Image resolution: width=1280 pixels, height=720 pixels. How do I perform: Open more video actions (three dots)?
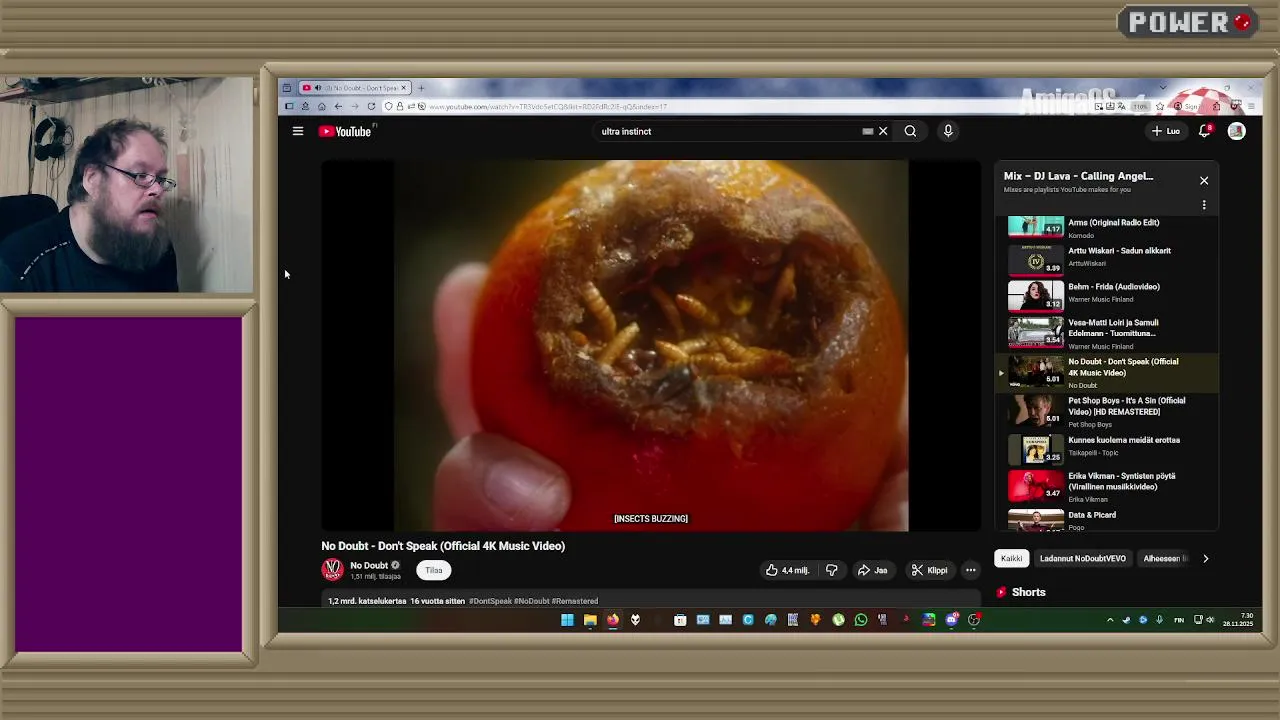[x=970, y=570]
